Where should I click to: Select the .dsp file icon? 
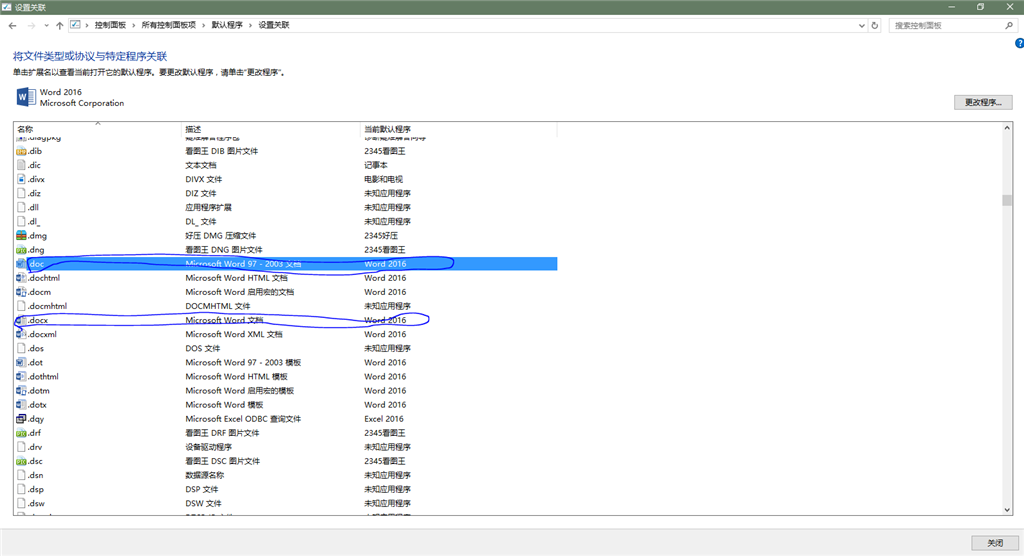click(21, 489)
